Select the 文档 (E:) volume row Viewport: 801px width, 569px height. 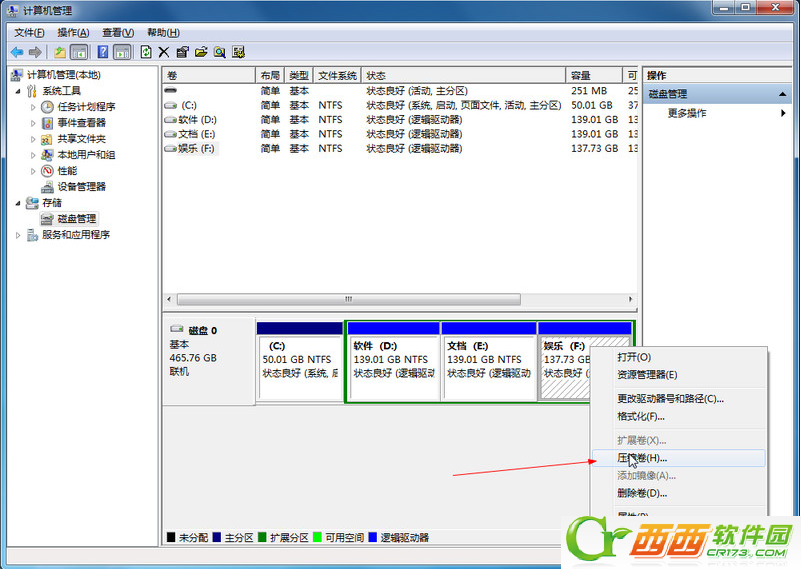(400, 134)
